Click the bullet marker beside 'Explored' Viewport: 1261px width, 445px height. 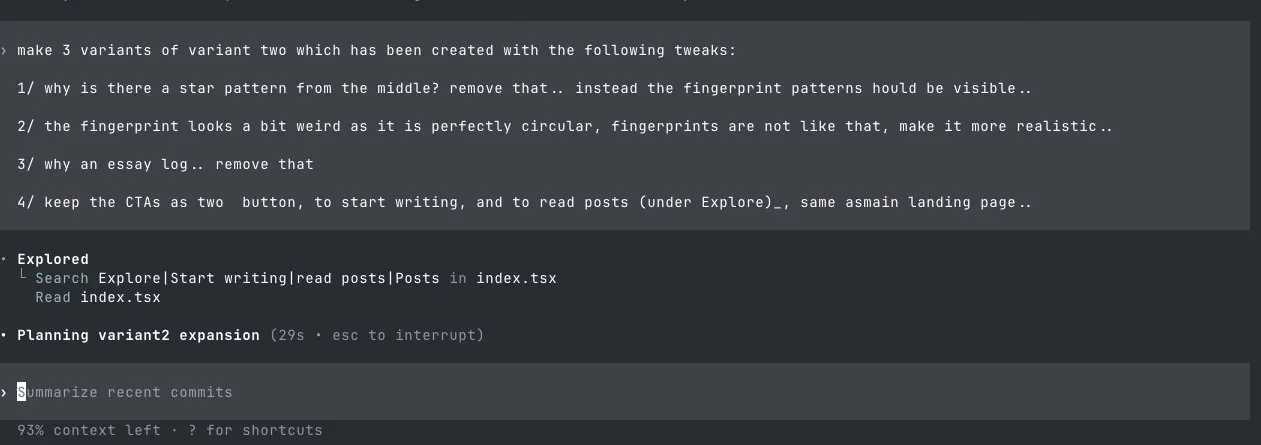5,260
